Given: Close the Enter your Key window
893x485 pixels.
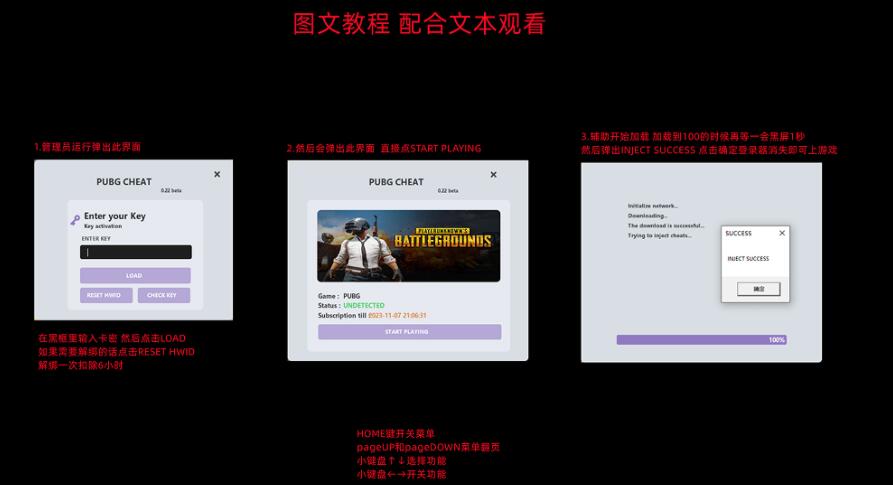Looking at the screenshot, I should pos(217,174).
